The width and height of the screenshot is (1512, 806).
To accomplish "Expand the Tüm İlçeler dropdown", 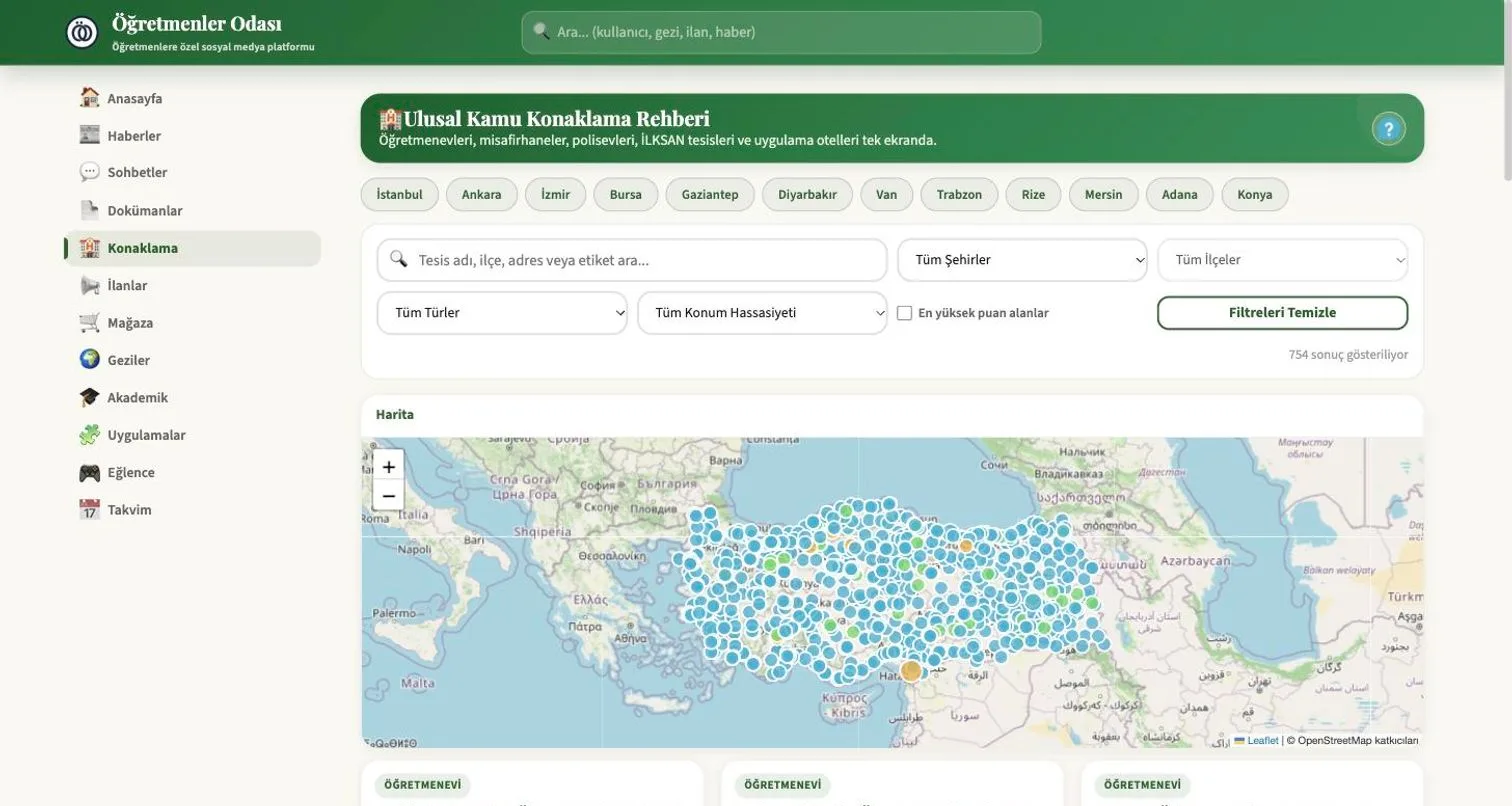I will [x=1282, y=260].
